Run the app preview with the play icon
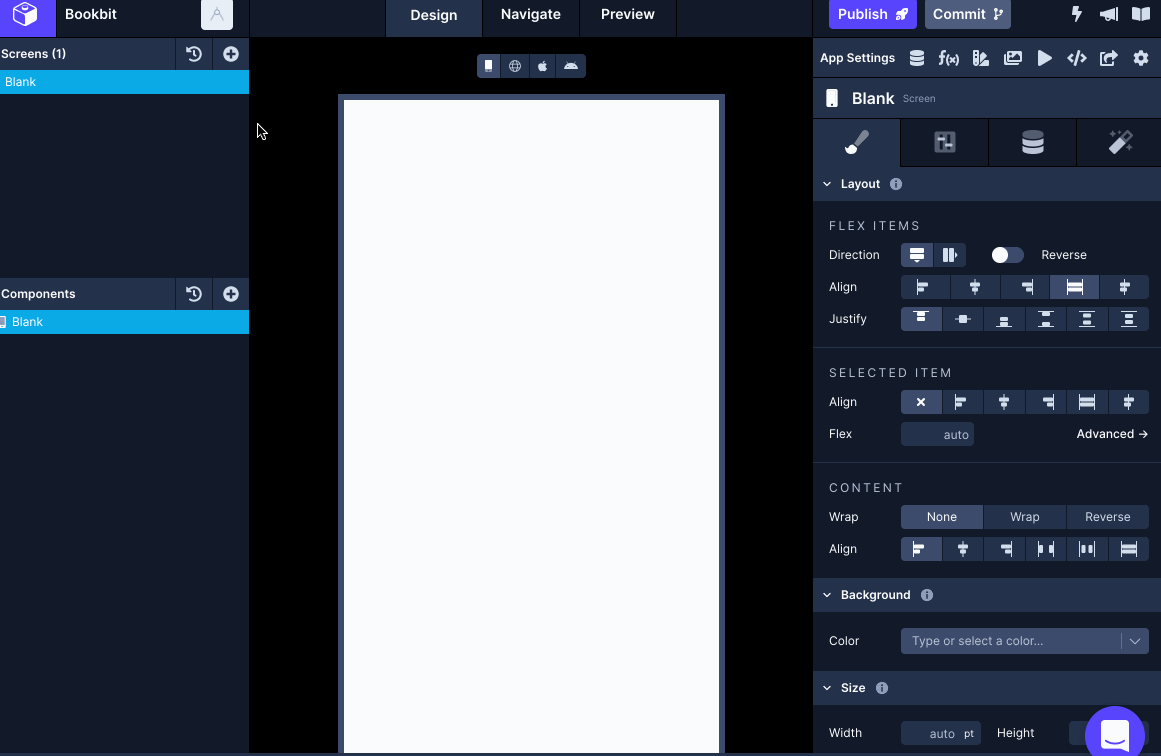Image resolution: width=1161 pixels, height=756 pixels. (x=1044, y=58)
